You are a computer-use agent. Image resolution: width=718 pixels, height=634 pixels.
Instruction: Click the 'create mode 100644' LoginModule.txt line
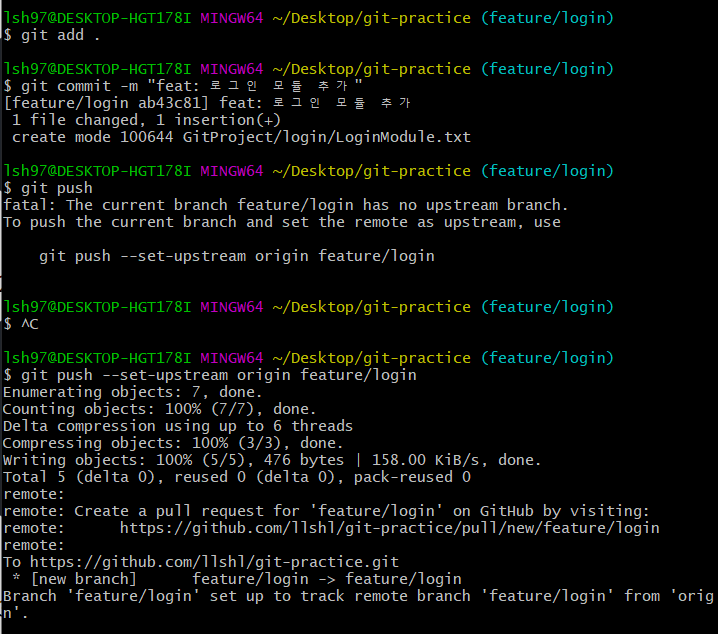coord(241,137)
